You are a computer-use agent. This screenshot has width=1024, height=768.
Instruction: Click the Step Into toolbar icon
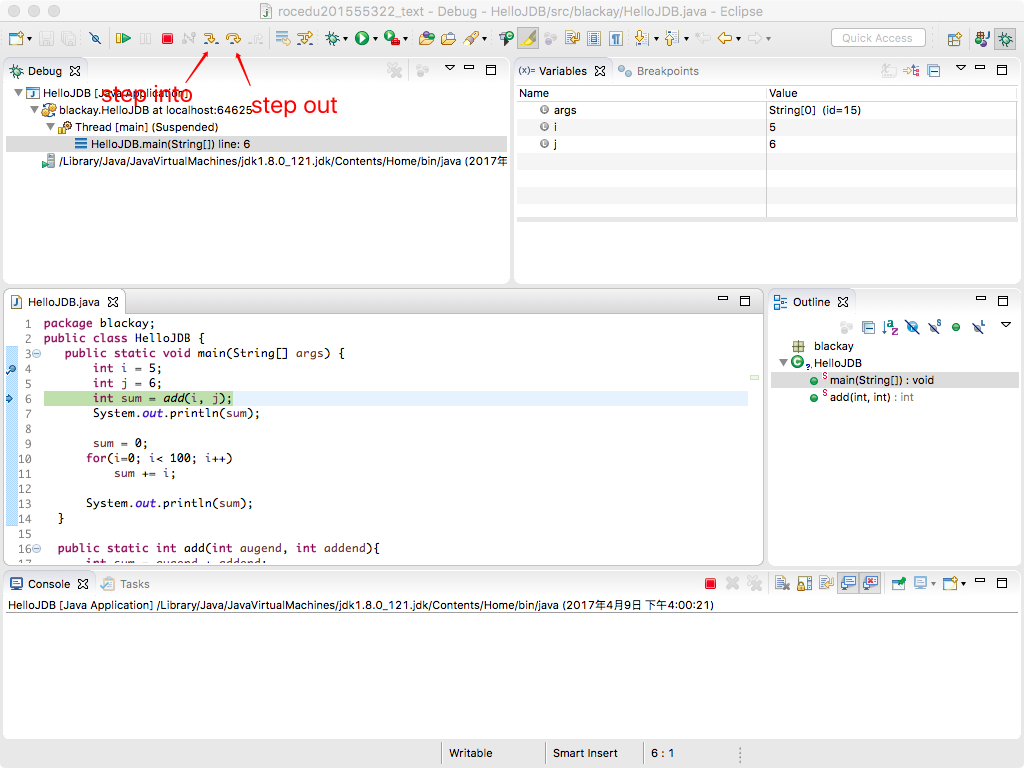210,39
